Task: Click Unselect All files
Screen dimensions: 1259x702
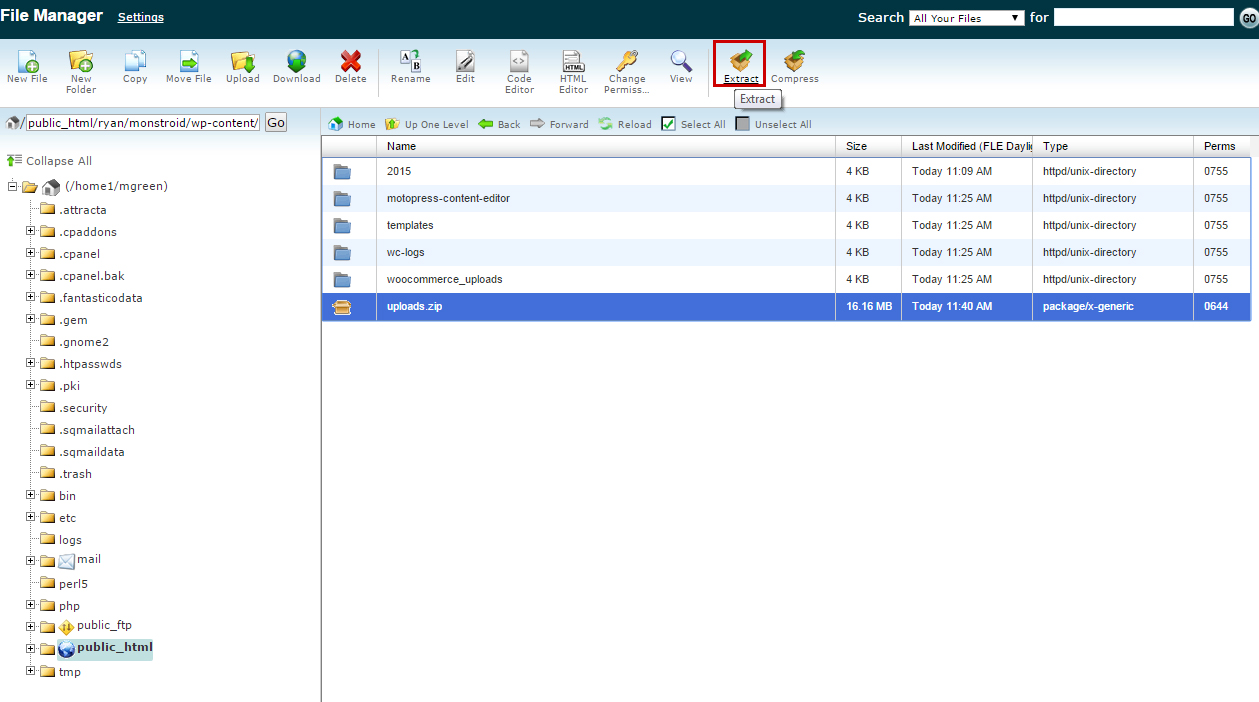Action: click(x=742, y=124)
